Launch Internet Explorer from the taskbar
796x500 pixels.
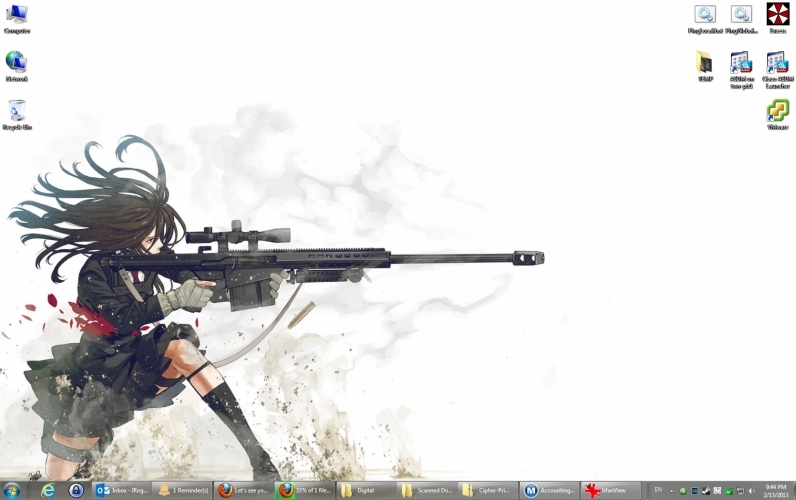click(48, 490)
